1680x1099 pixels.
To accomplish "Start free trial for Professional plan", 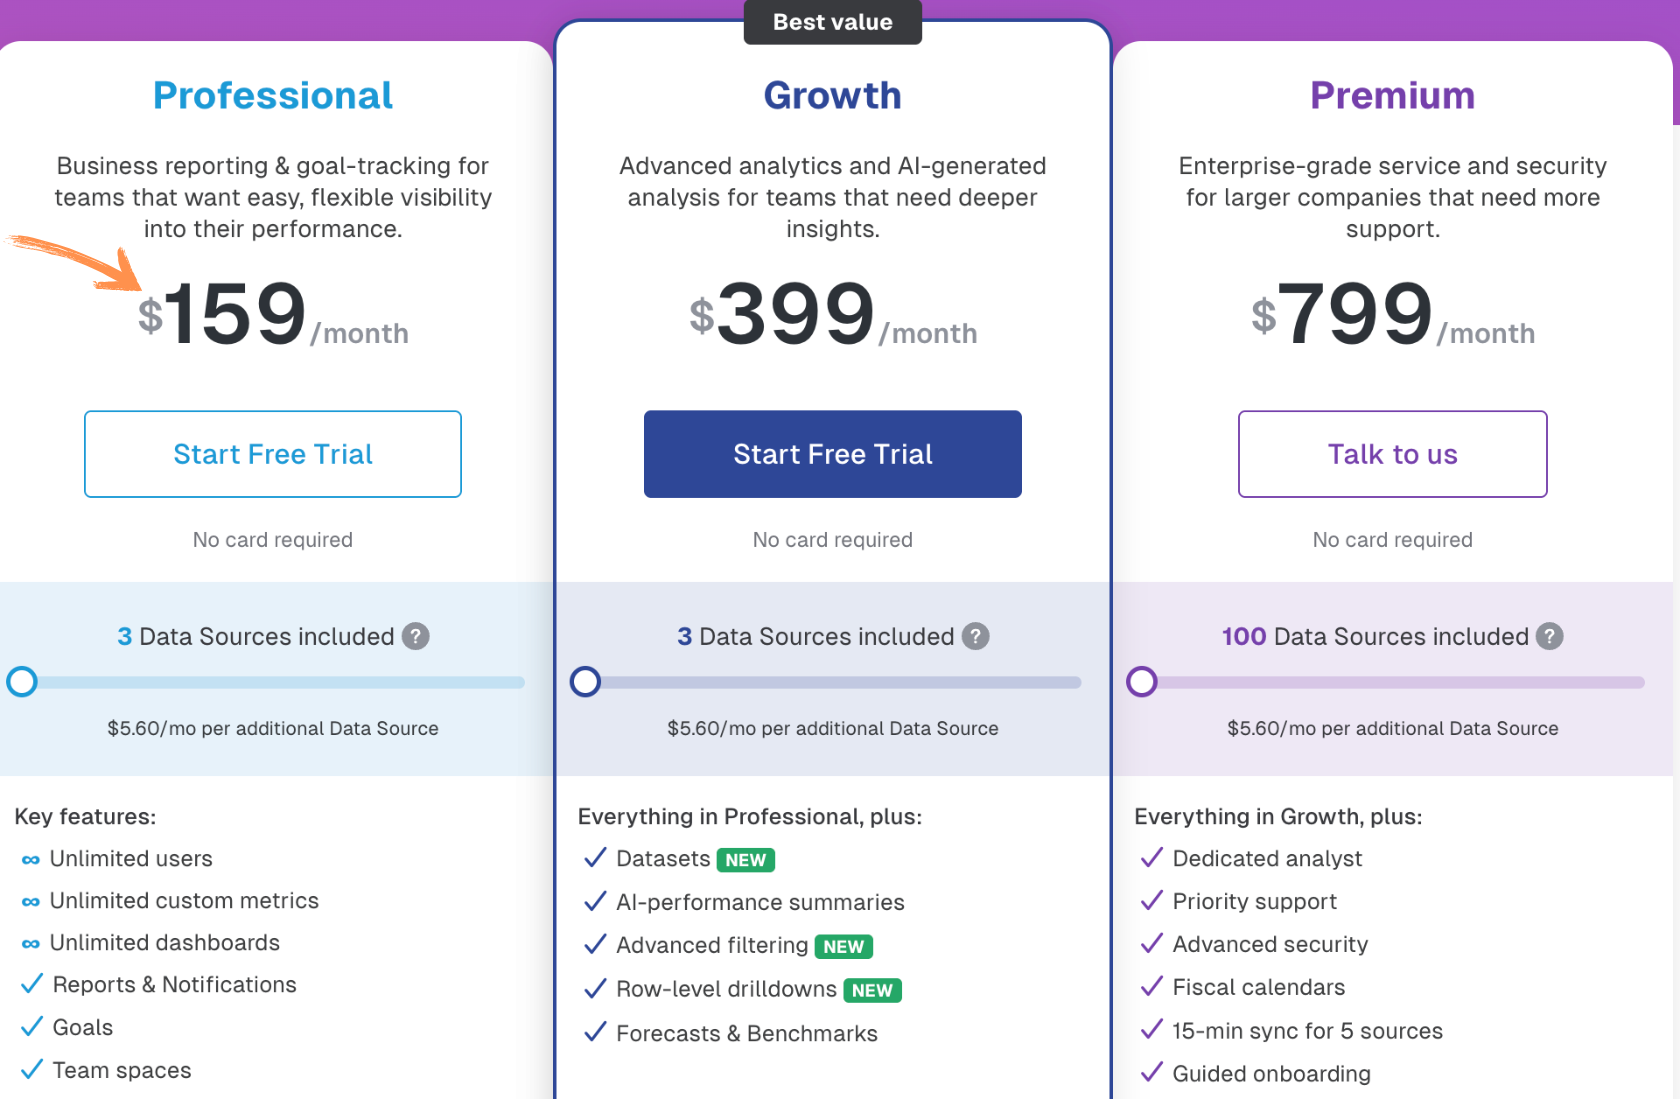I will (273, 454).
